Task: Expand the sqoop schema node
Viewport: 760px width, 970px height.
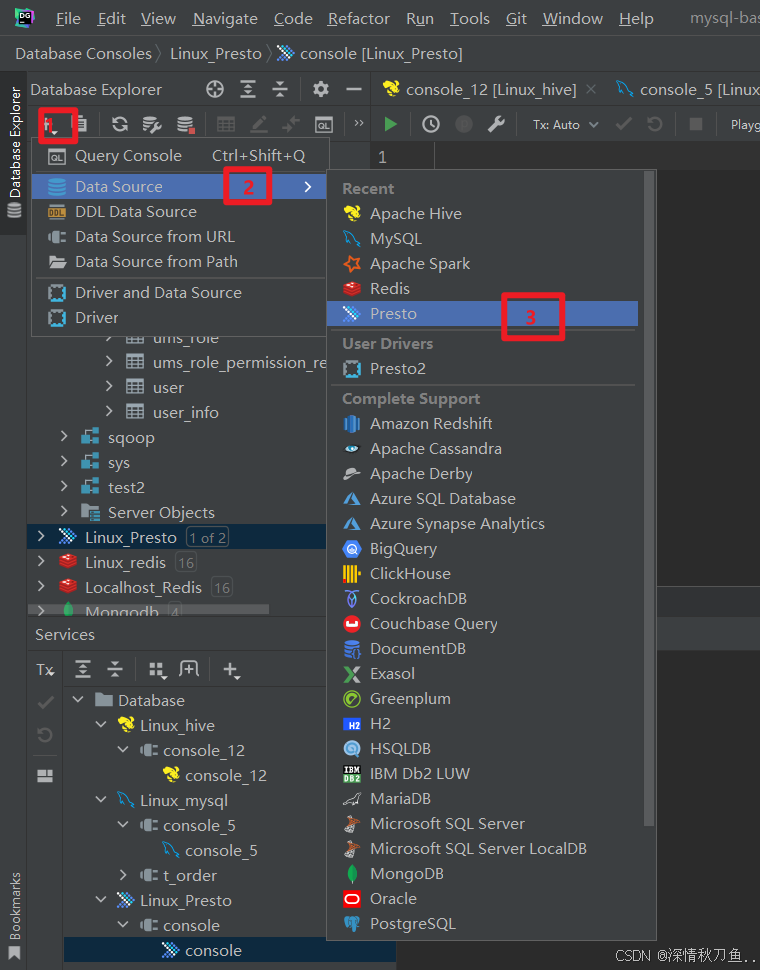Action: 64,437
